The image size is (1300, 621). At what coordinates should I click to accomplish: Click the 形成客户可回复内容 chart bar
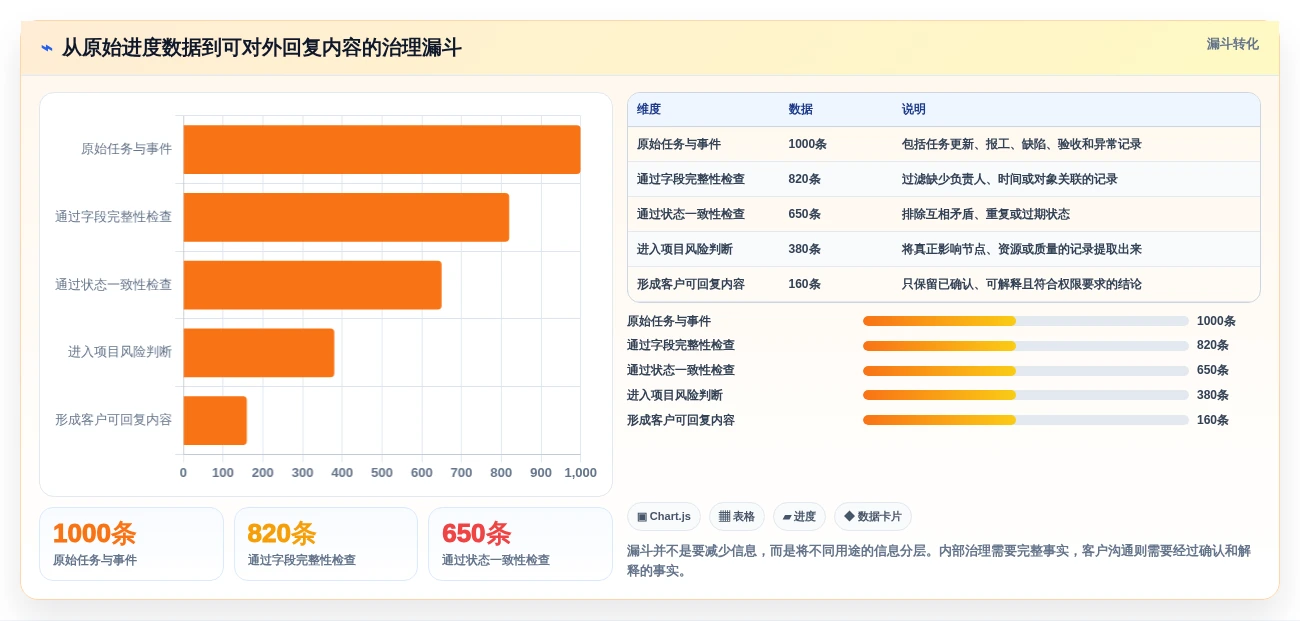pos(215,420)
